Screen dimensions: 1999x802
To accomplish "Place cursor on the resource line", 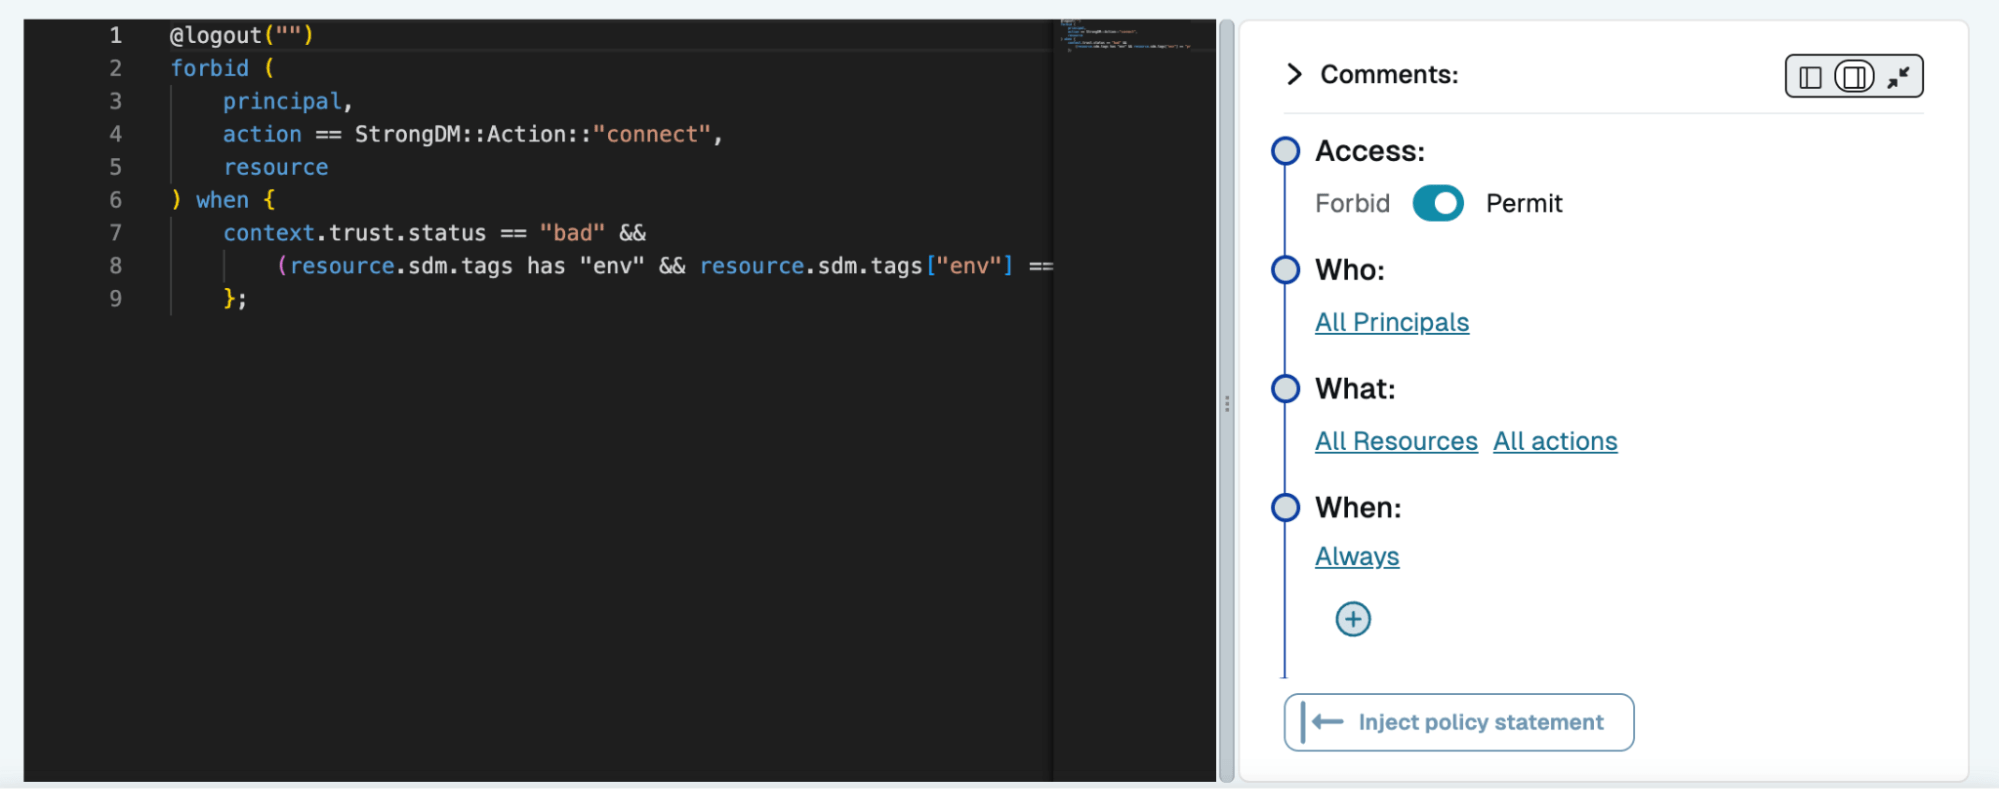I will 275,167.
